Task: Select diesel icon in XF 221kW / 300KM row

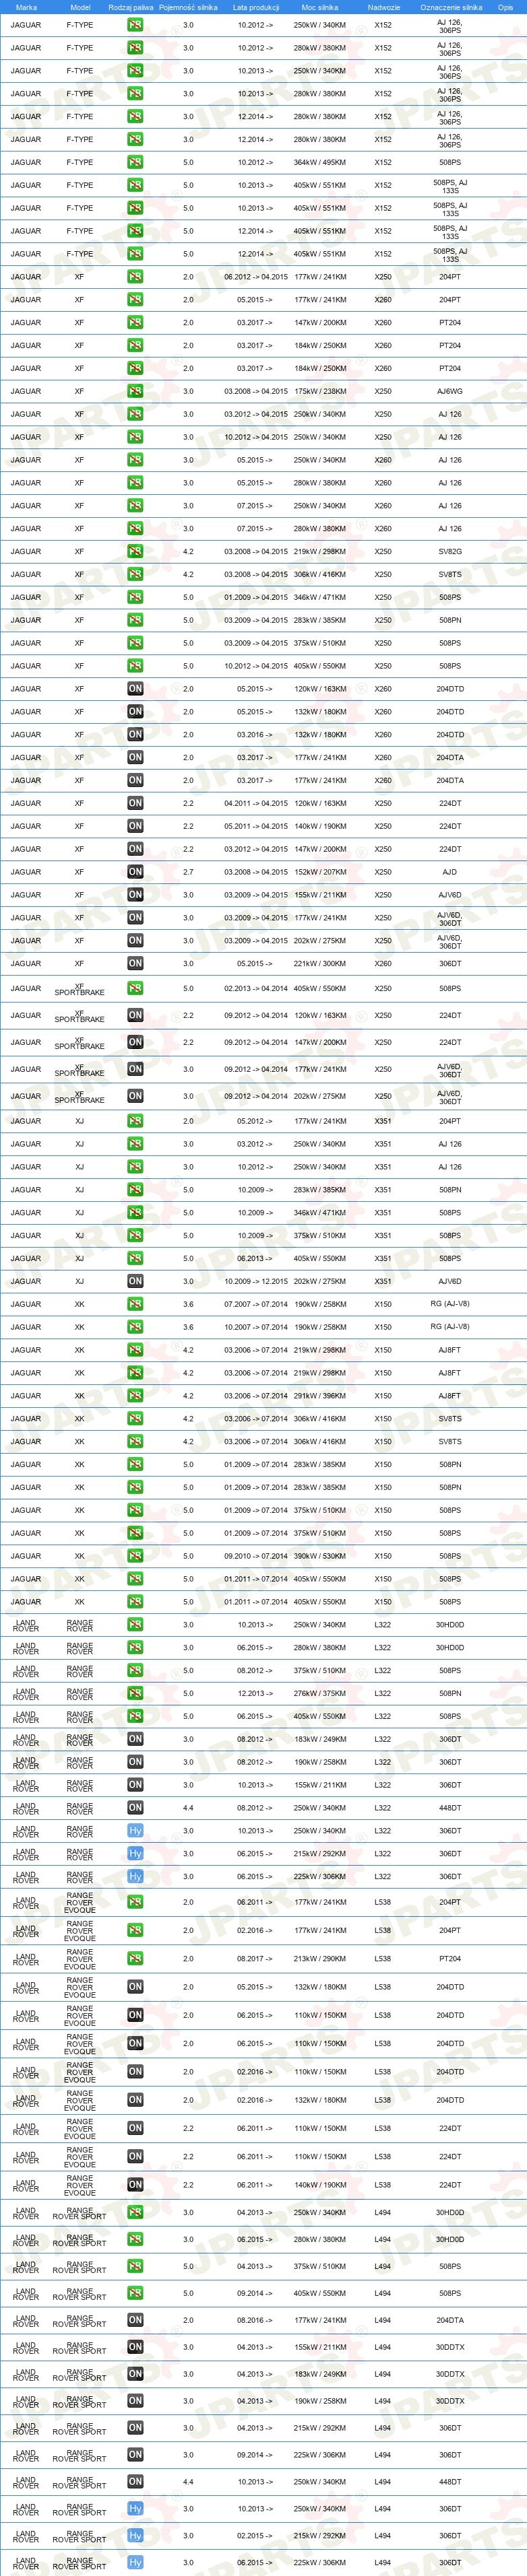Action: [x=135, y=963]
